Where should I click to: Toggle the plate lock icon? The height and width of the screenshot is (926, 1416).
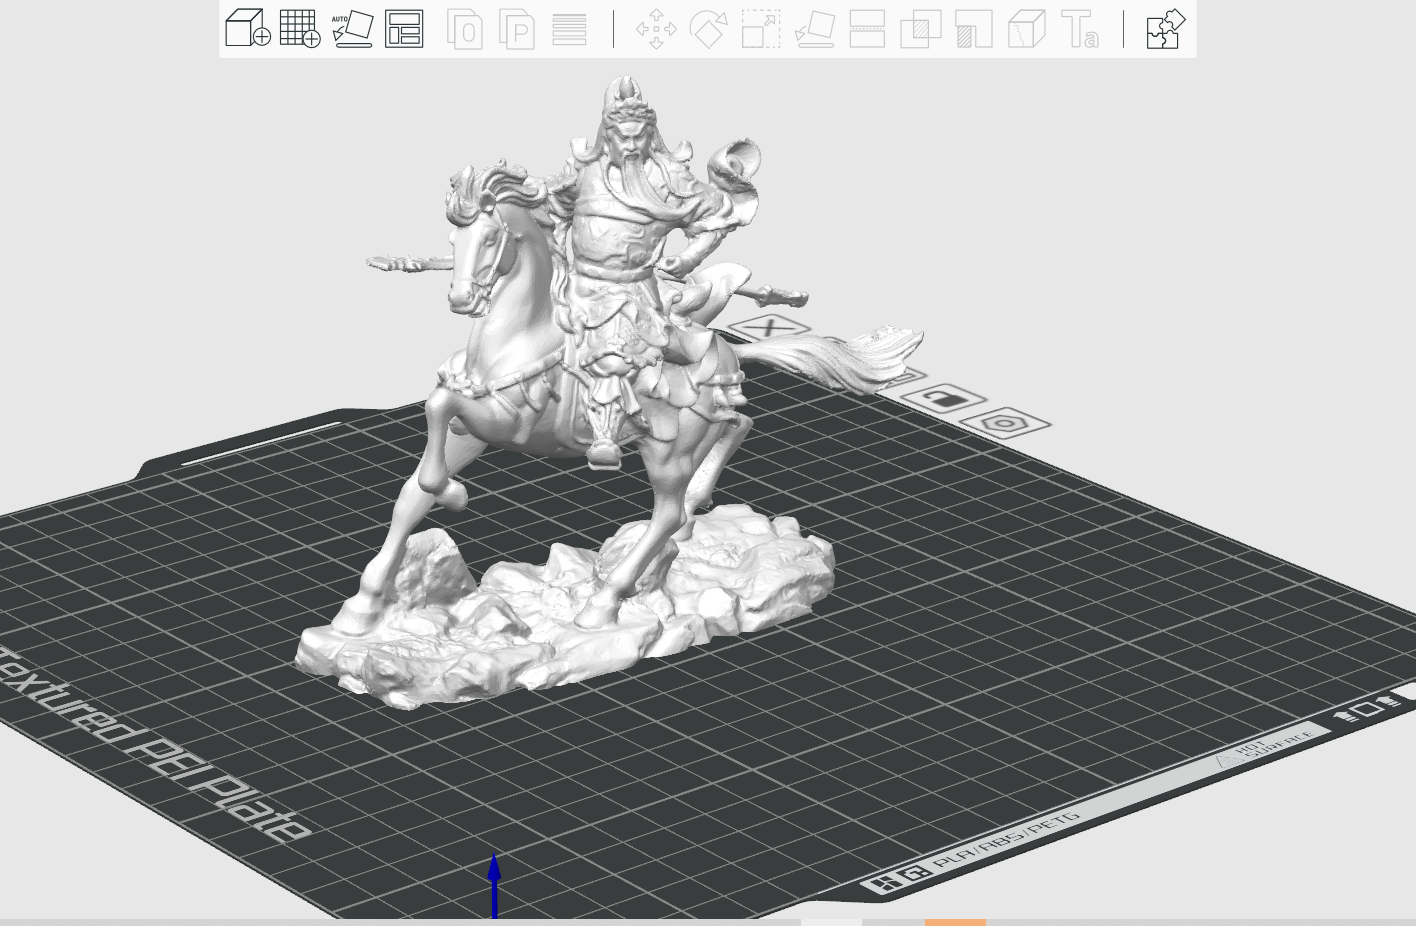(943, 399)
